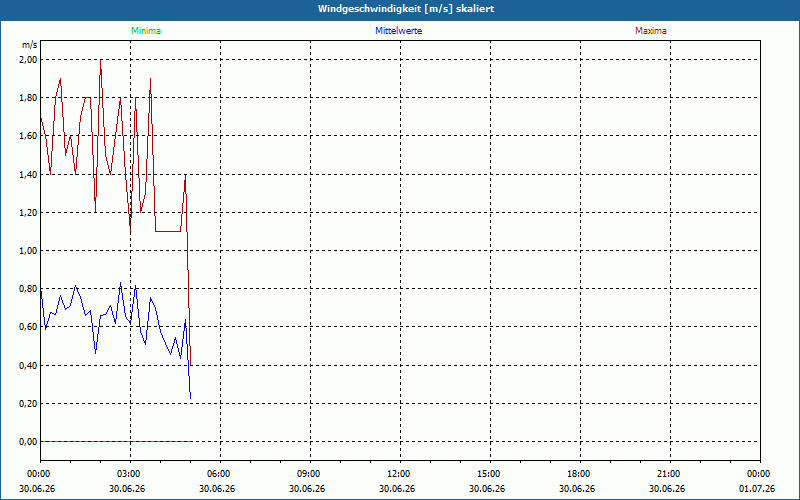Click the 0,60 y-axis value
Viewport: 800px width, 500px height.
pos(28,327)
